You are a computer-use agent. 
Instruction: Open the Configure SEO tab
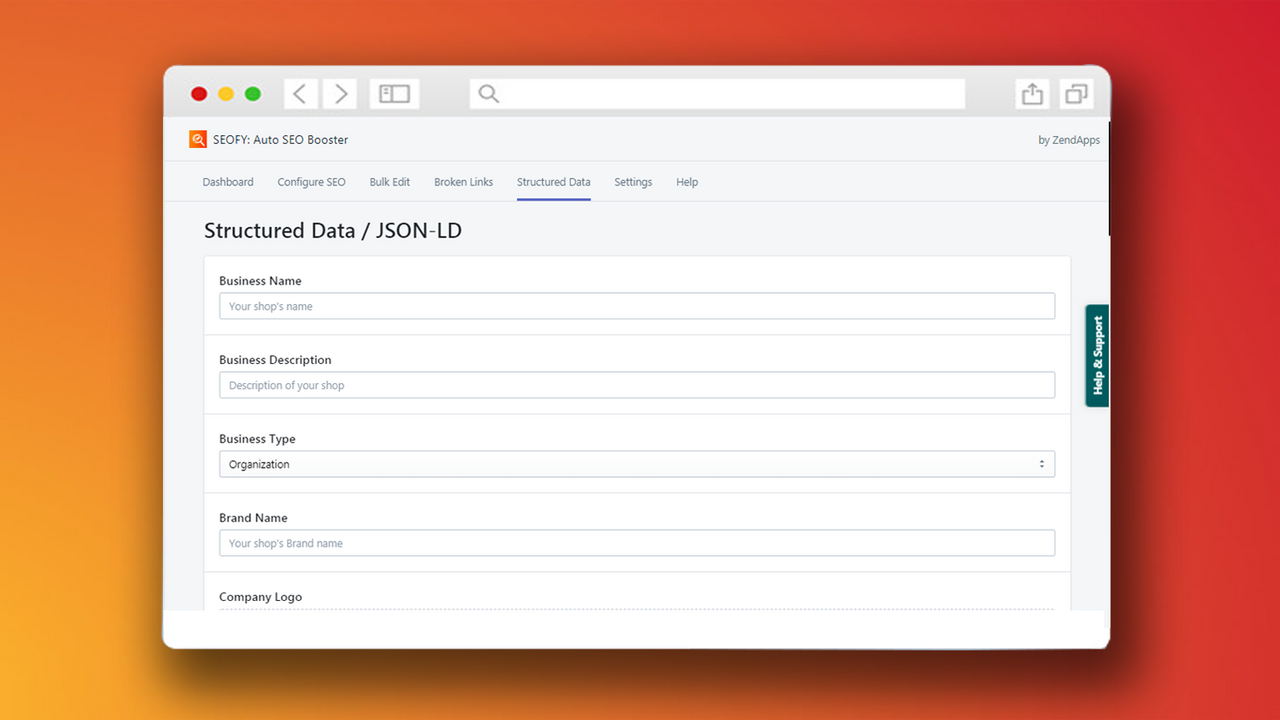click(x=311, y=182)
